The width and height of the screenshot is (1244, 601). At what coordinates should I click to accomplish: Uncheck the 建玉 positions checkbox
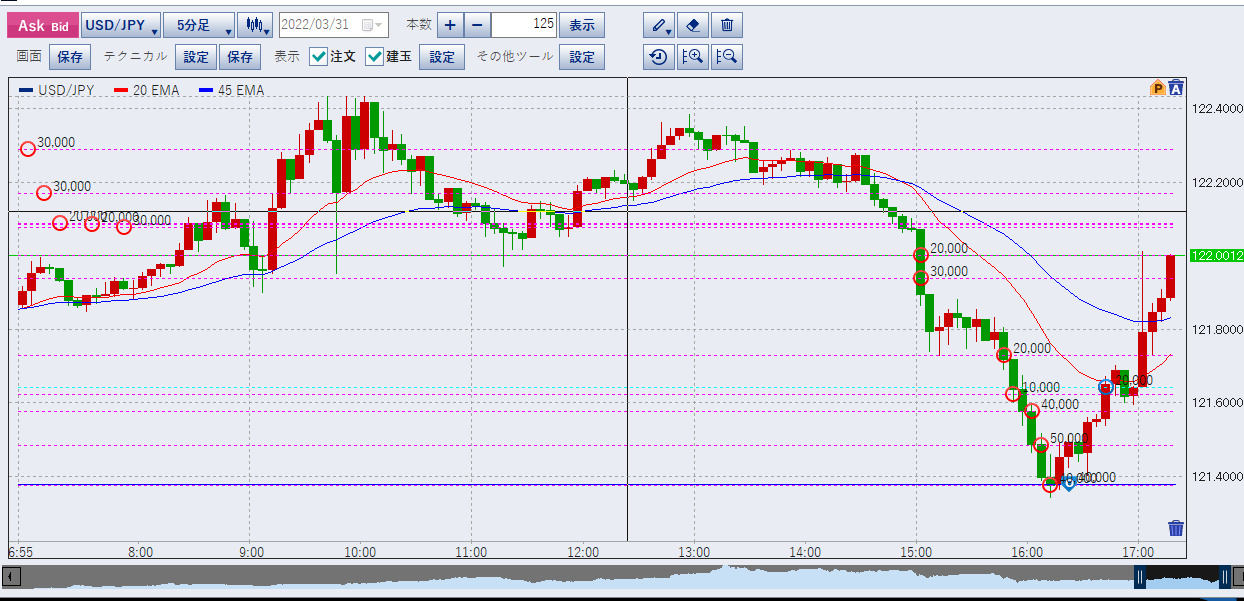(x=375, y=57)
